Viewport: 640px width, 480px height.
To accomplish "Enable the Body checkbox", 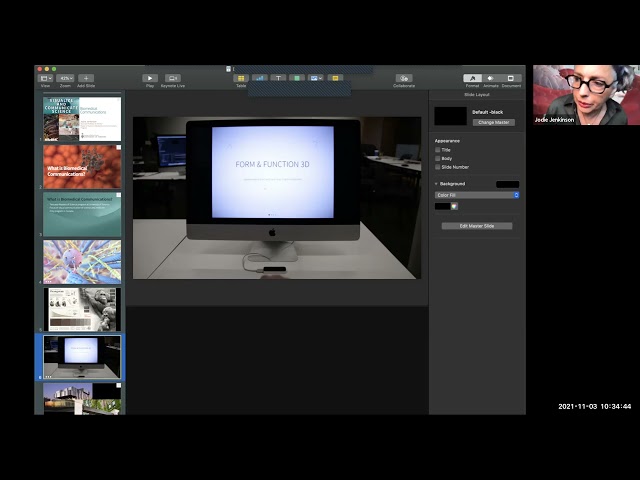I will [x=438, y=158].
